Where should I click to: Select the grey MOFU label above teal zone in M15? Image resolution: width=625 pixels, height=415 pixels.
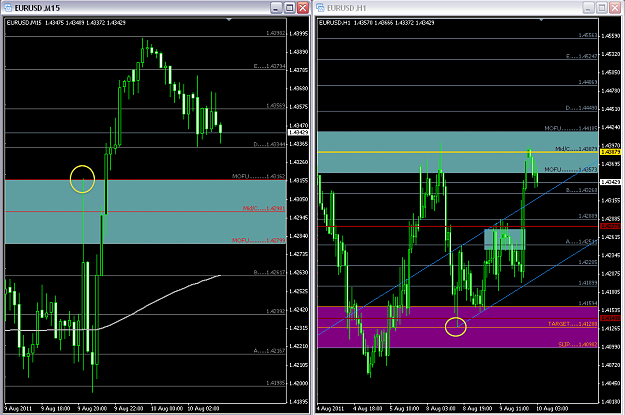[259, 176]
